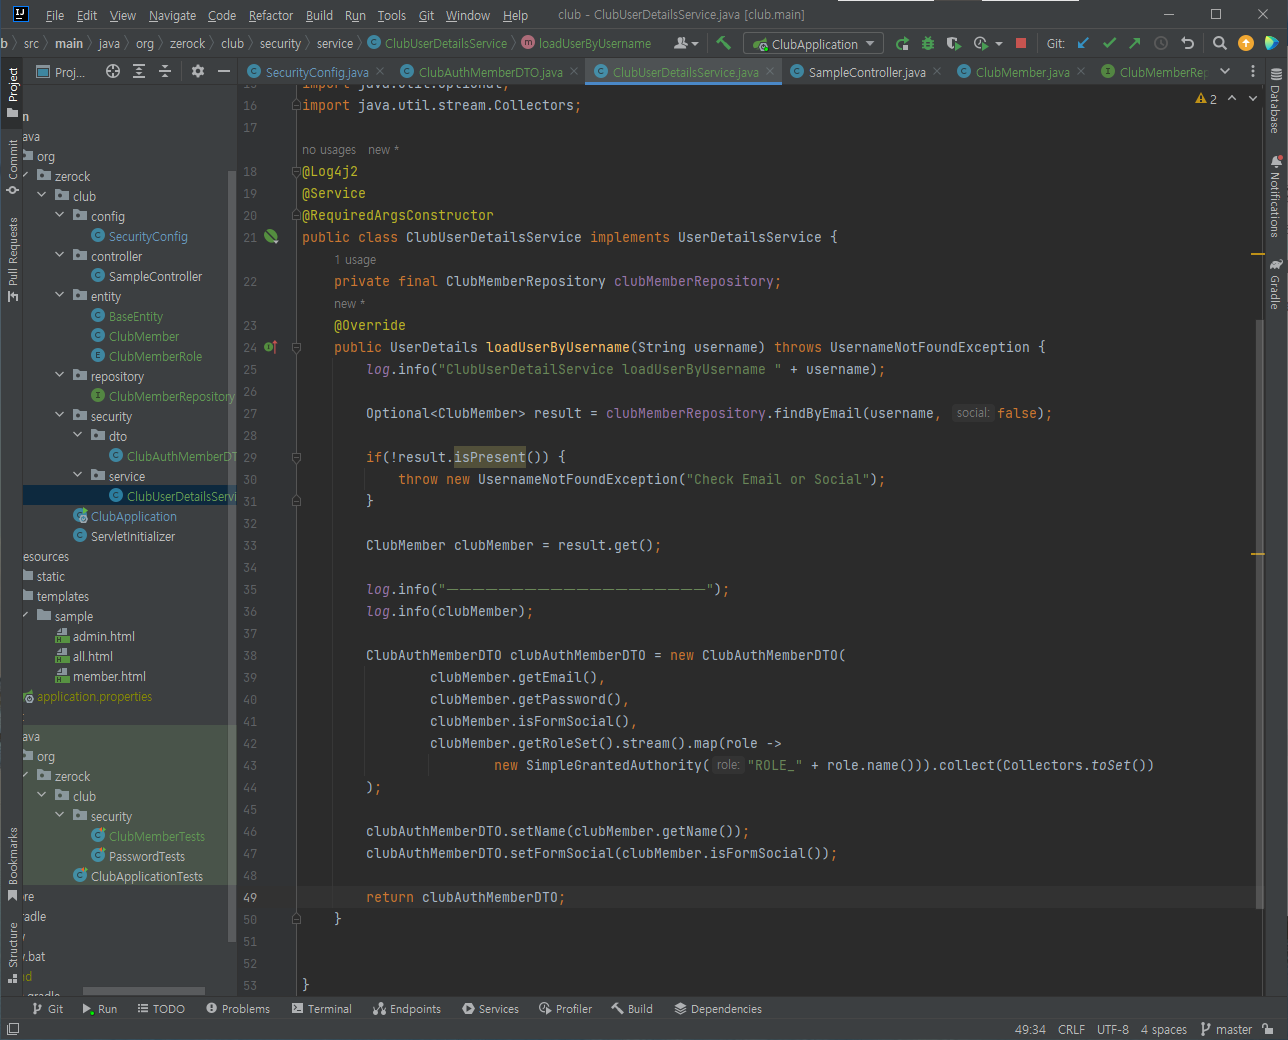1288x1040 pixels.
Task: Open Search Everywhere magnifier icon
Action: [x=1219, y=43]
